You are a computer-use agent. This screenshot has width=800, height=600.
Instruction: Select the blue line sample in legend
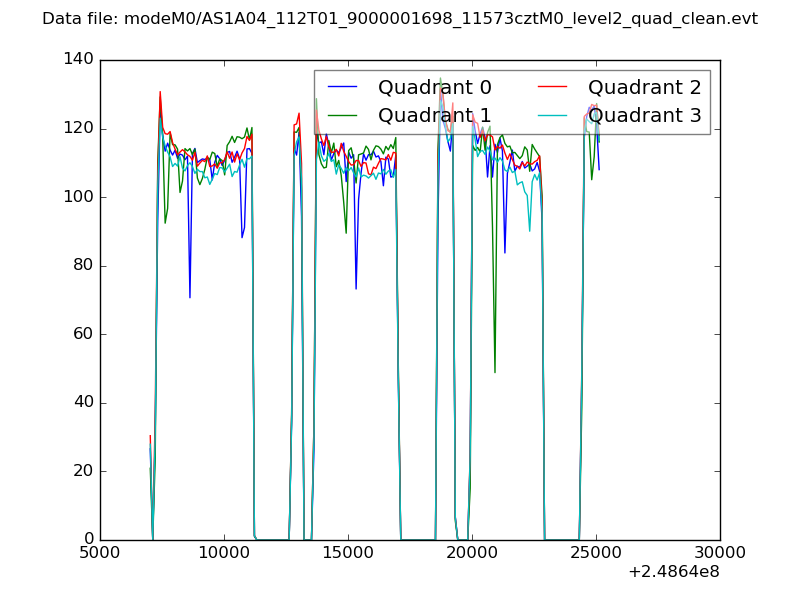(342, 88)
